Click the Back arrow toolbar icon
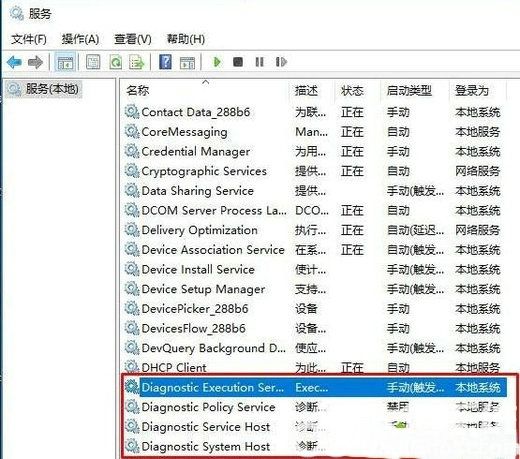The image size is (520, 459). point(14,62)
